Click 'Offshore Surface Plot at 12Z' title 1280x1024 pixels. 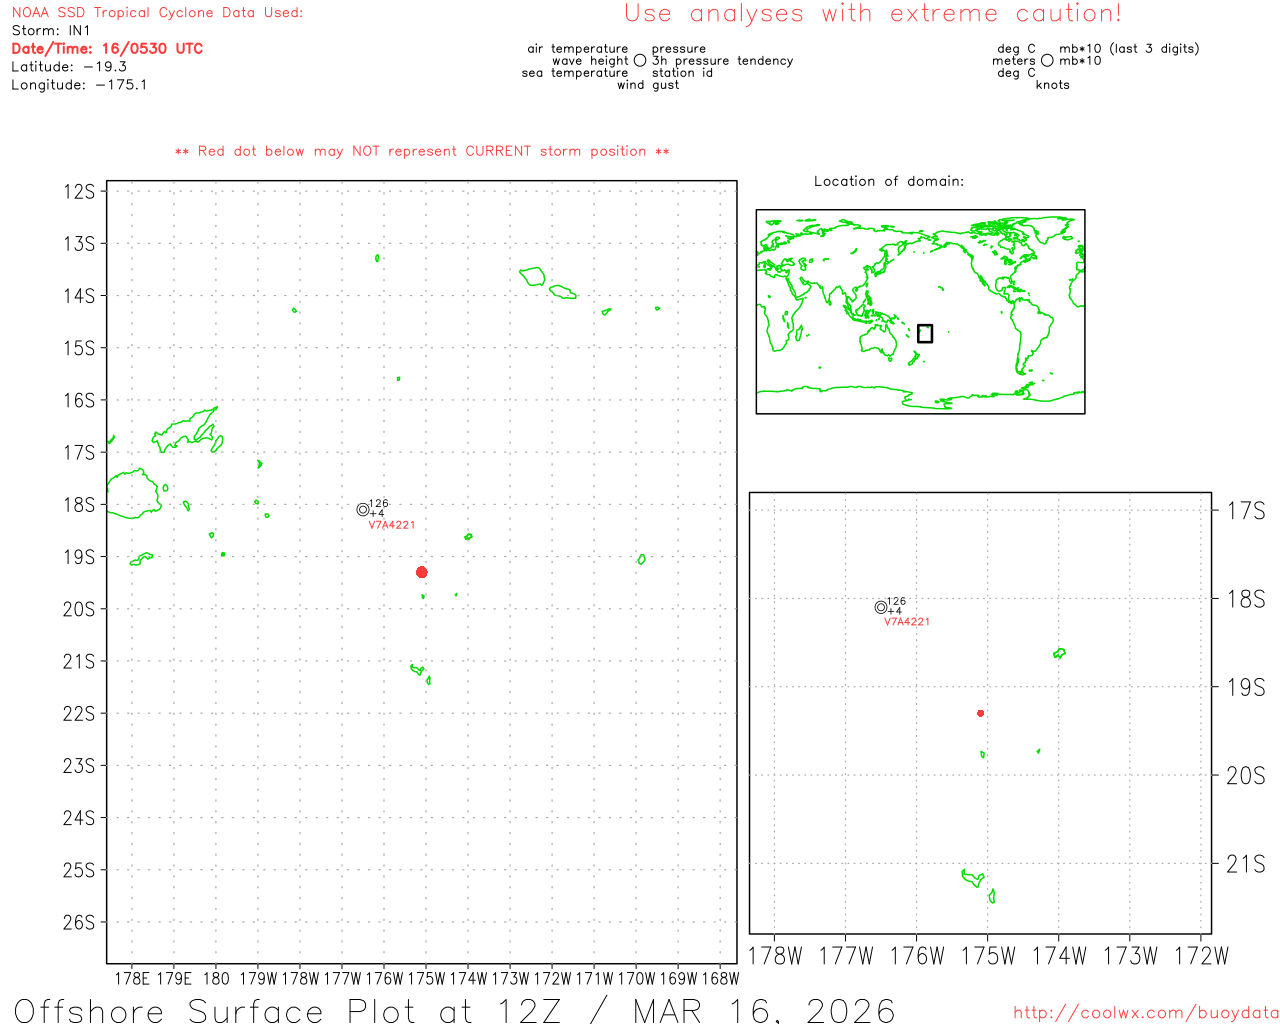click(287, 1010)
